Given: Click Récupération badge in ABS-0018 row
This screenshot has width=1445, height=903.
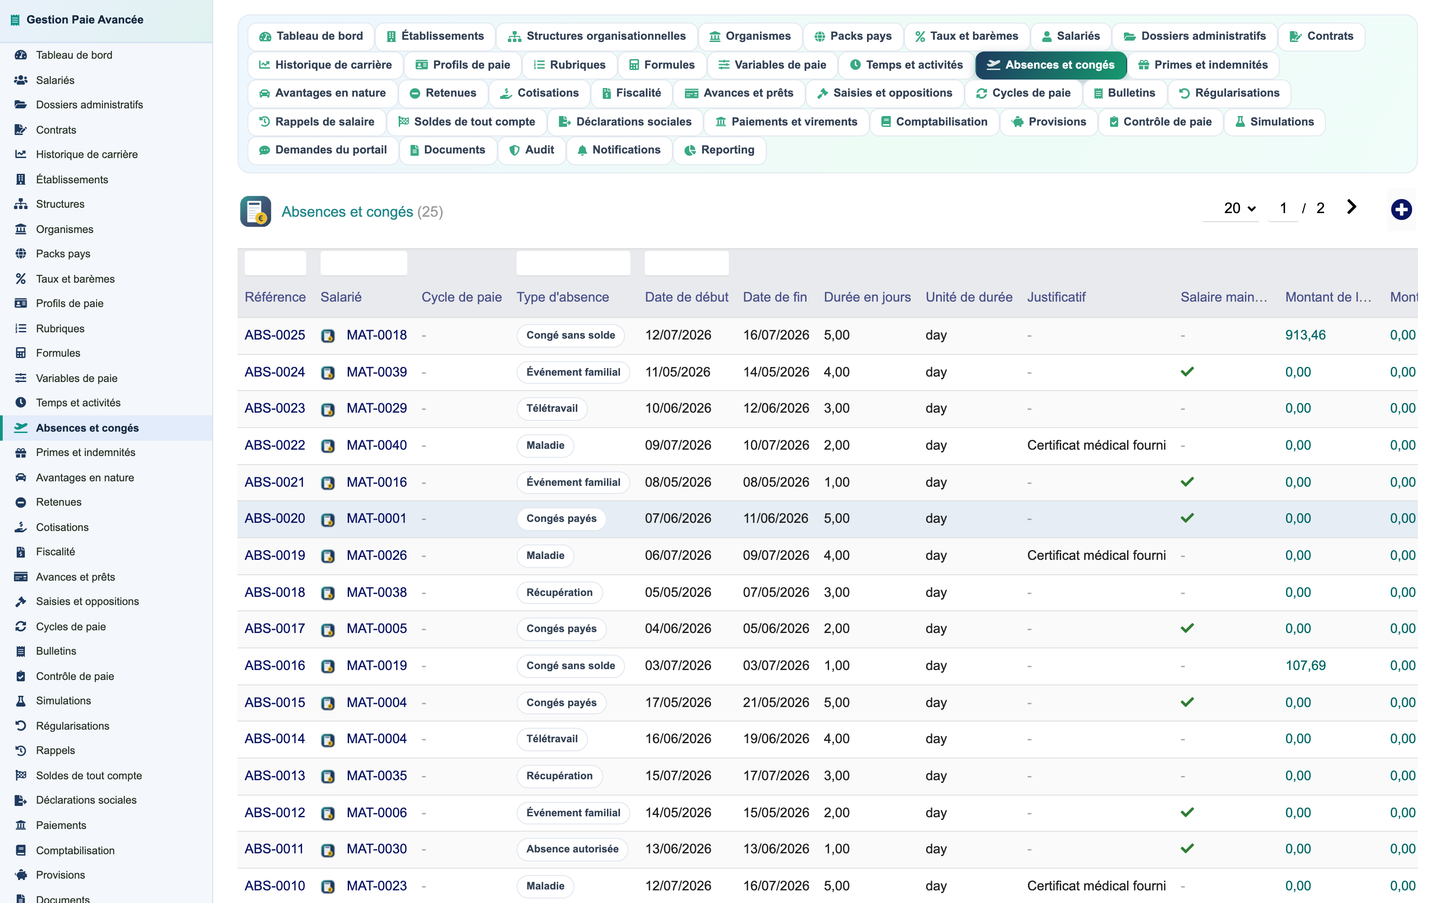Looking at the screenshot, I should [x=560, y=593].
